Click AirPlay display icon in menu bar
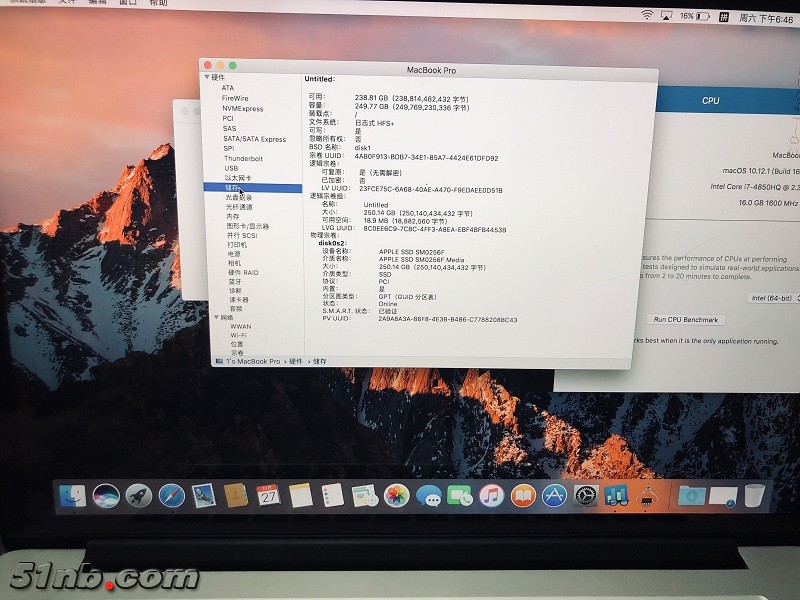 [666, 16]
